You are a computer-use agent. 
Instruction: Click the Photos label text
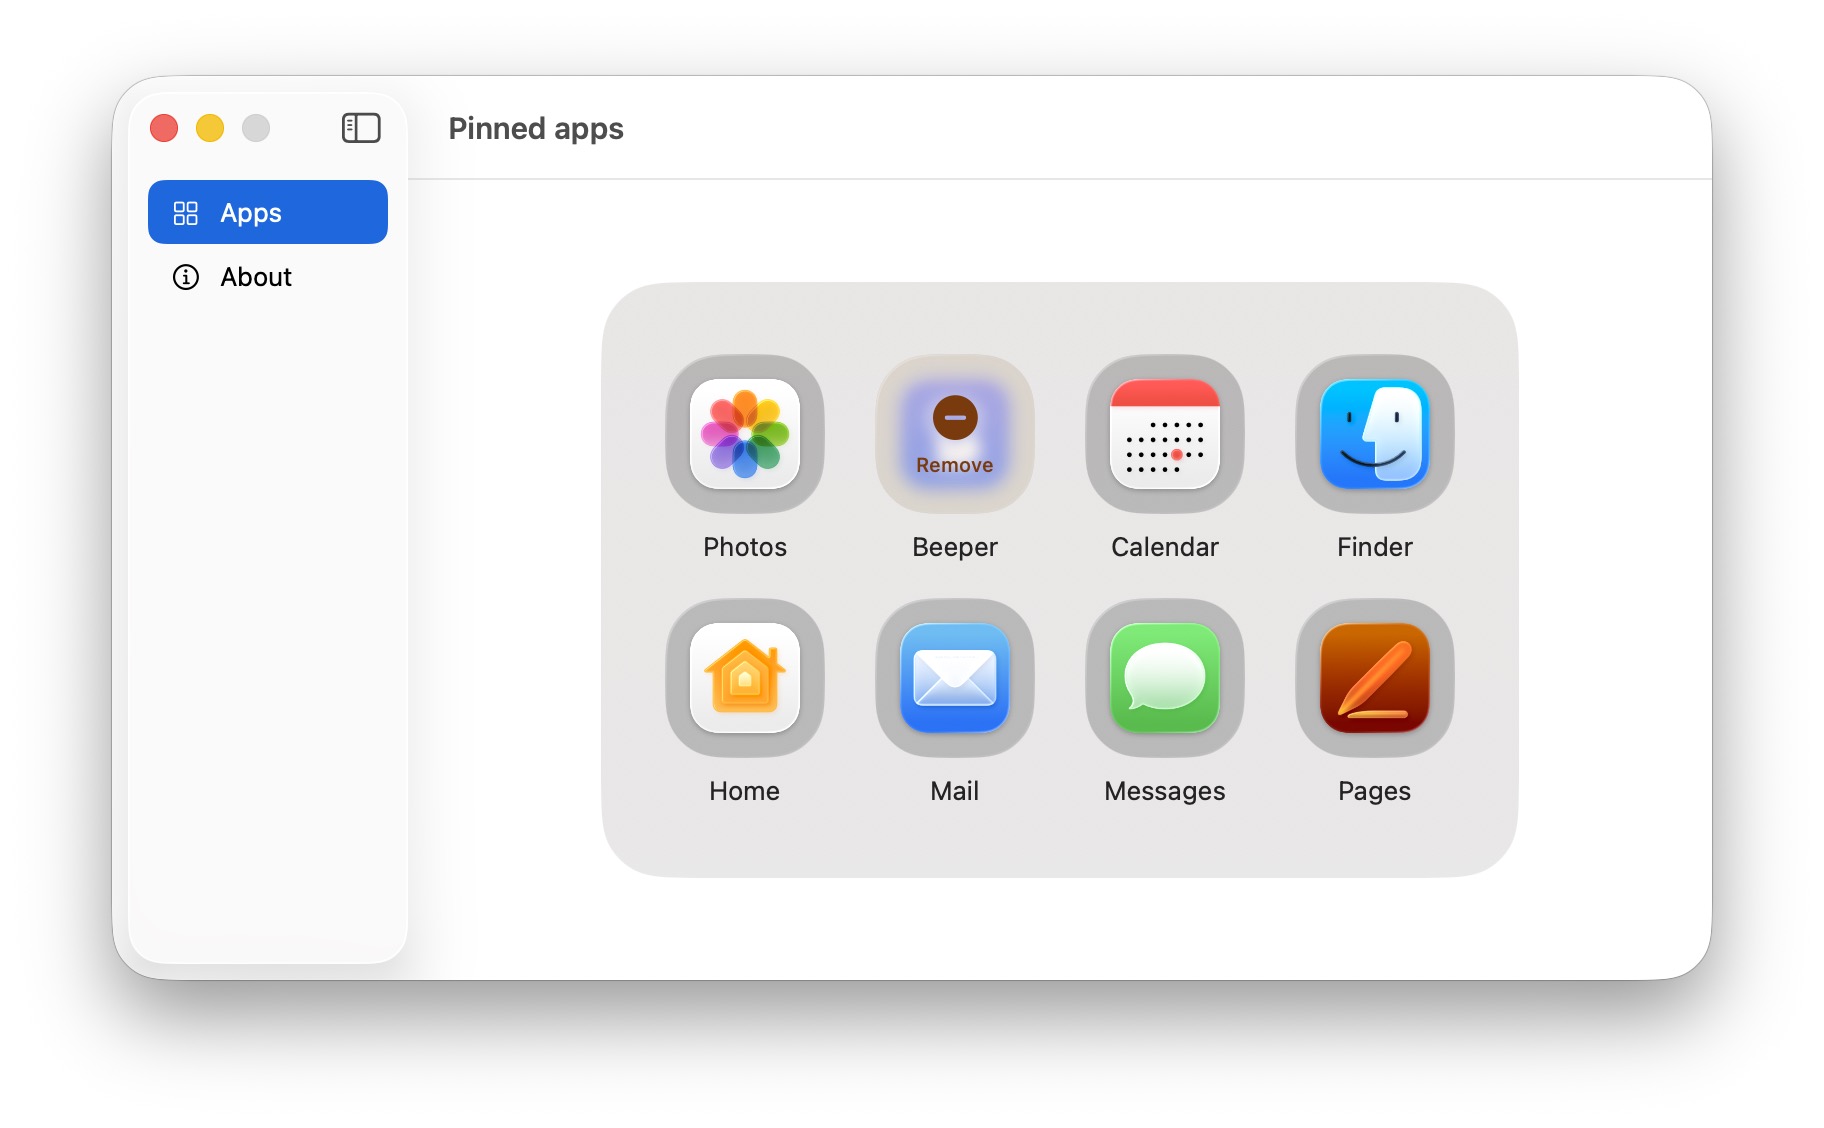[x=745, y=547]
